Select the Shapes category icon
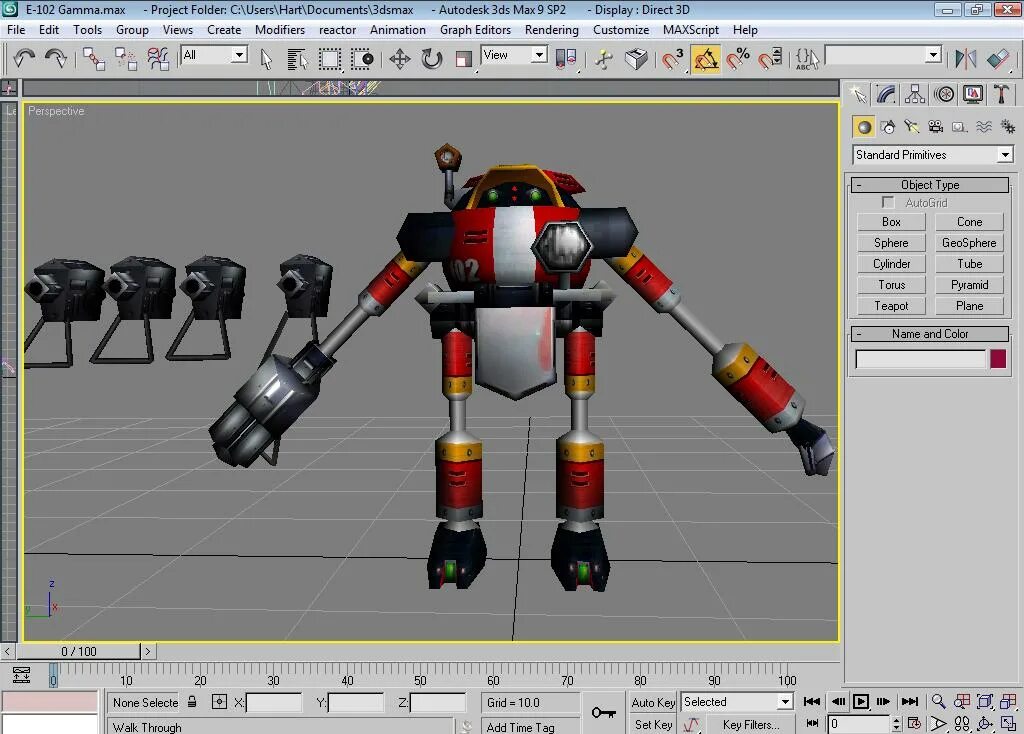 pos(888,127)
